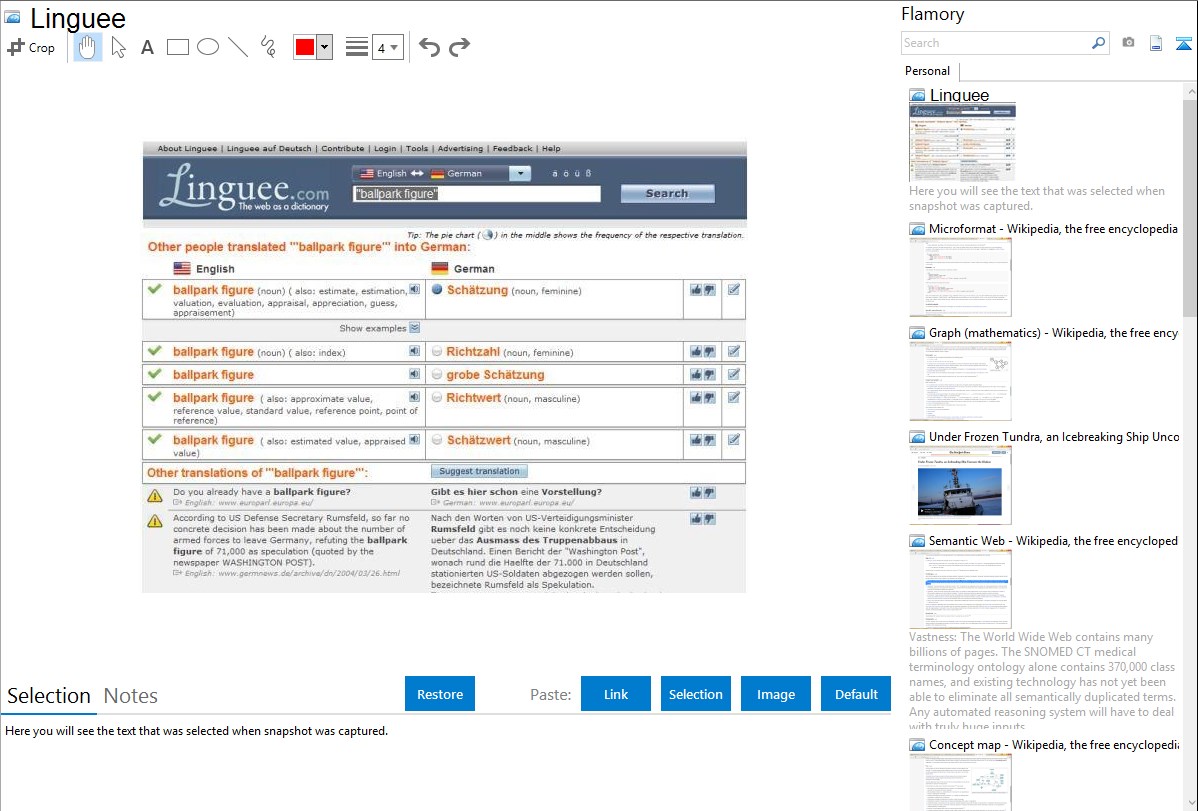
Task: Click the Schätzwert translation link
Action: click(x=478, y=440)
